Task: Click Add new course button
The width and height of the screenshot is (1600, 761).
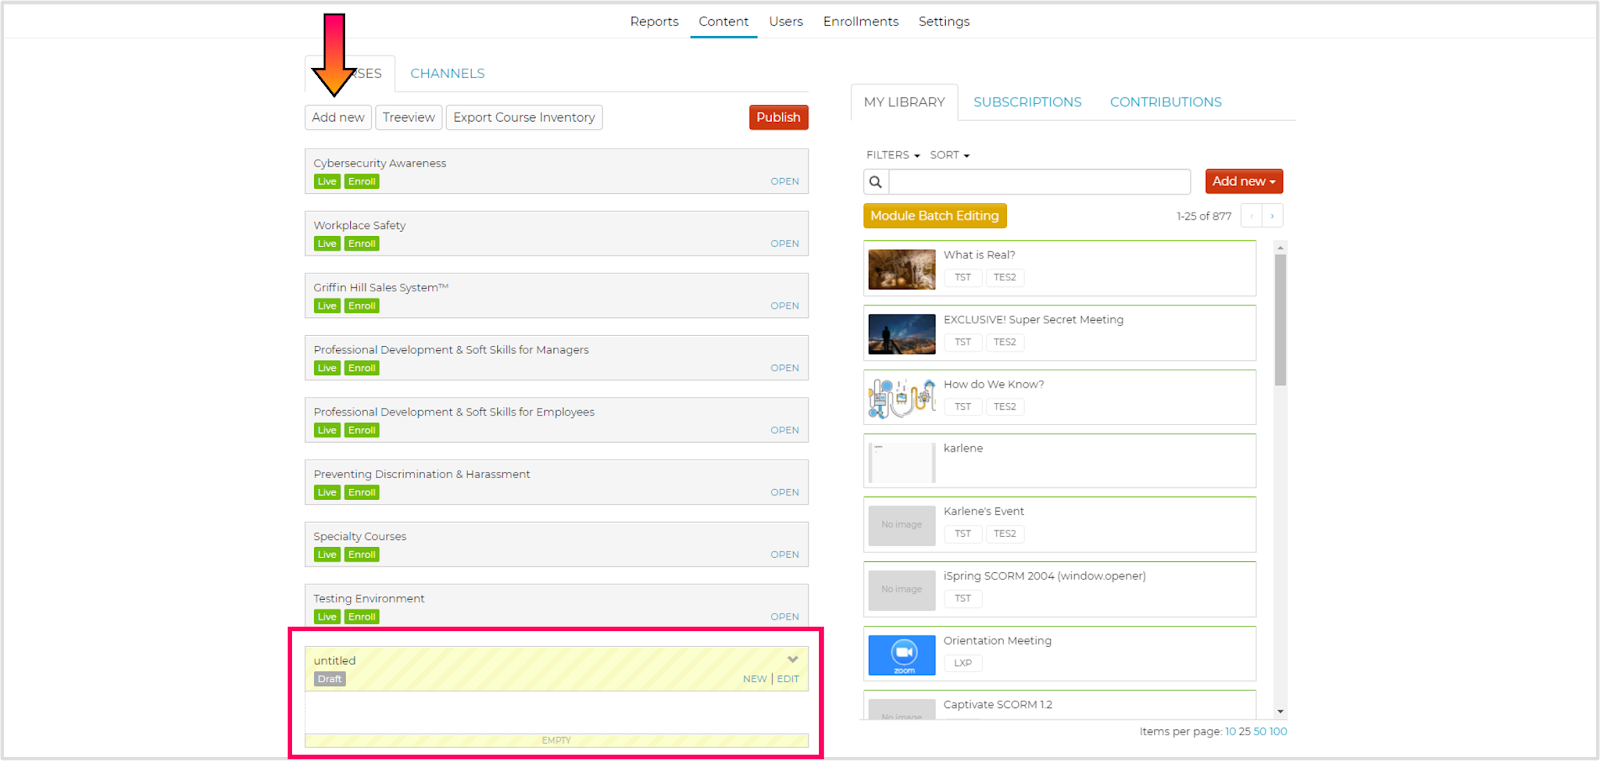Action: 338,117
